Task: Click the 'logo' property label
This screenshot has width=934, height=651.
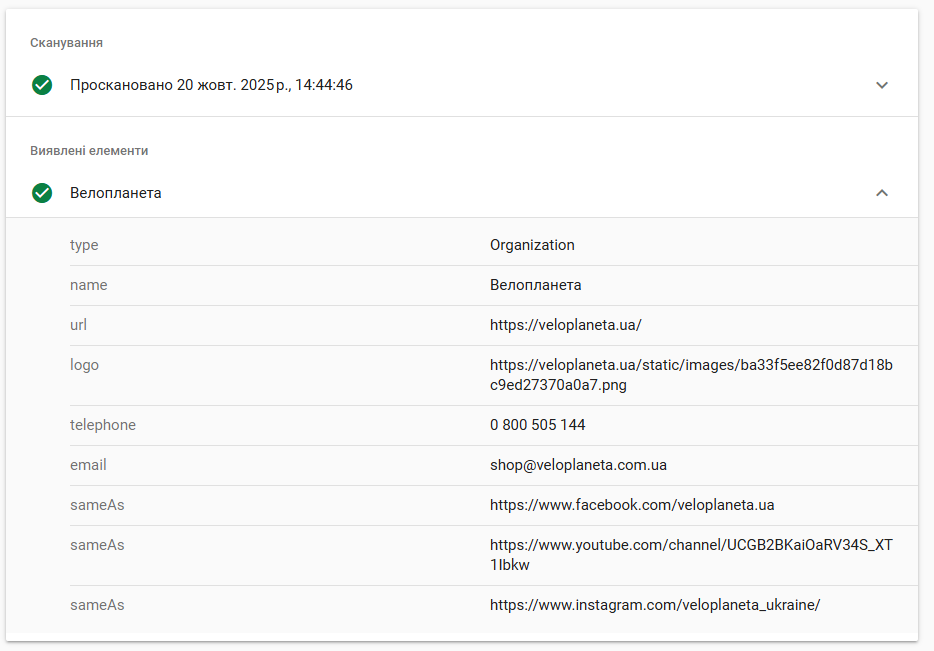Action: click(x=84, y=365)
